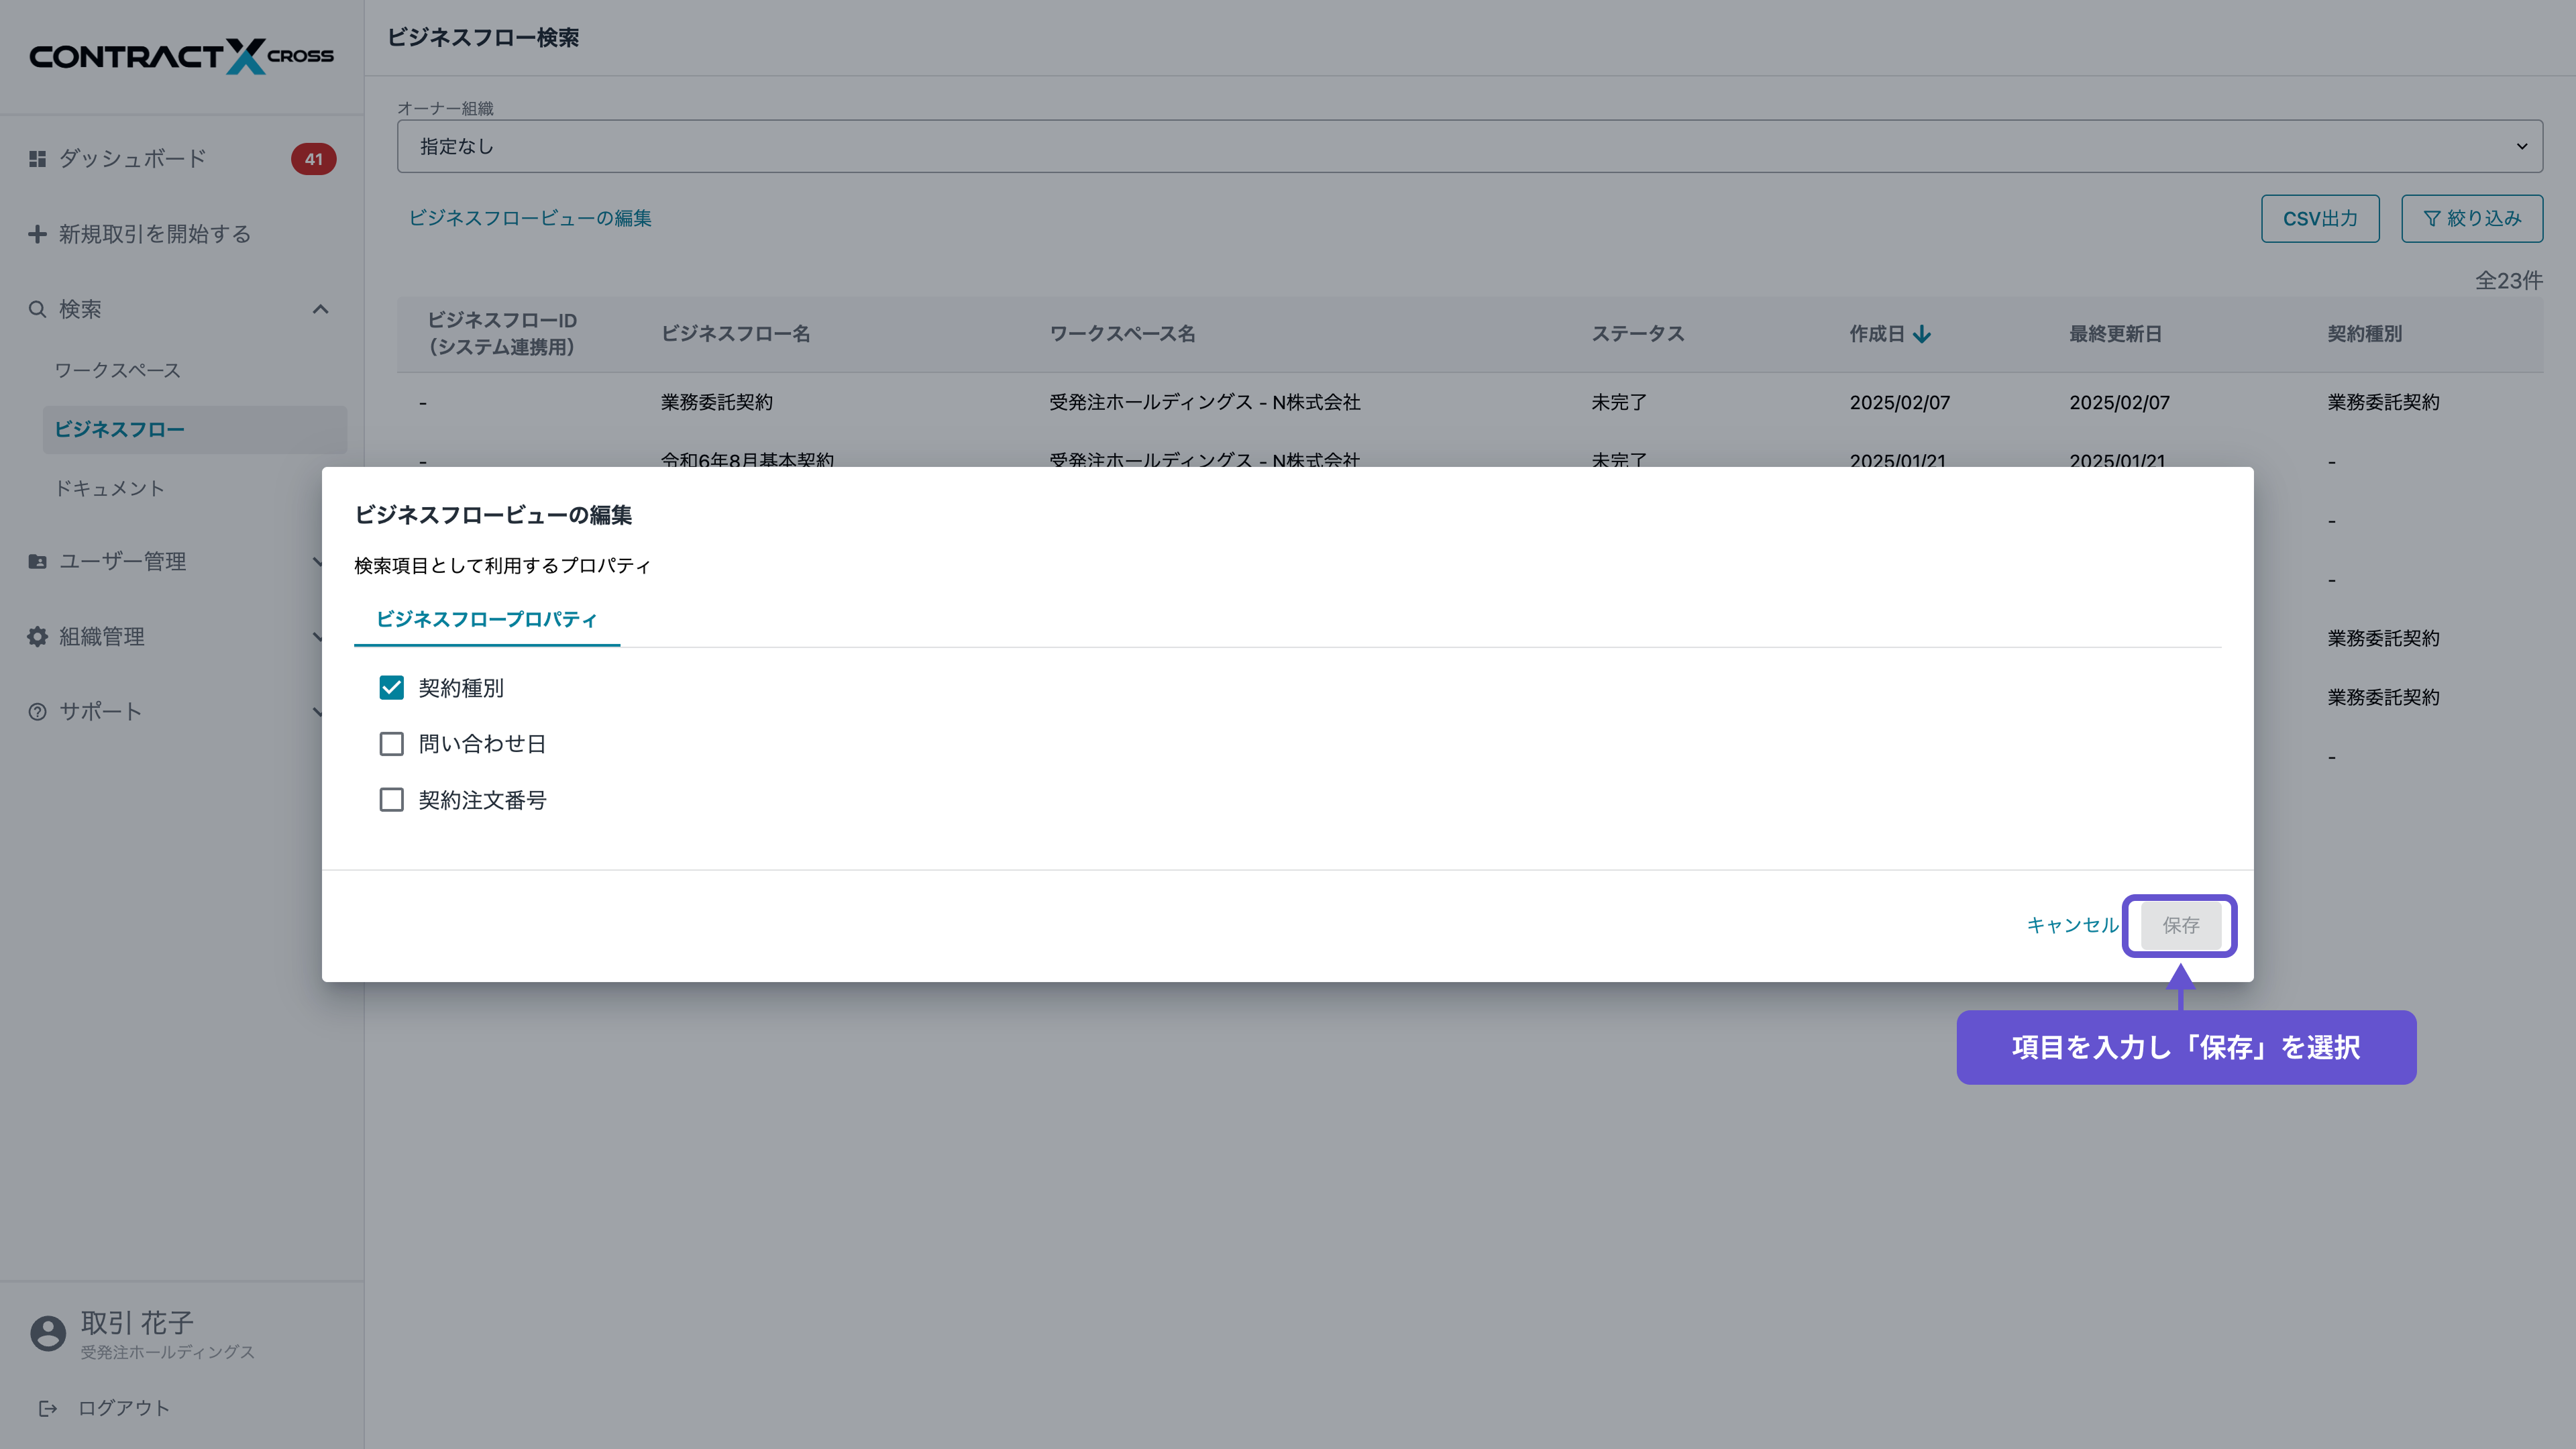Uncheck the 契約種別 checkbox
This screenshot has height=1449, width=2576.
(x=391, y=688)
